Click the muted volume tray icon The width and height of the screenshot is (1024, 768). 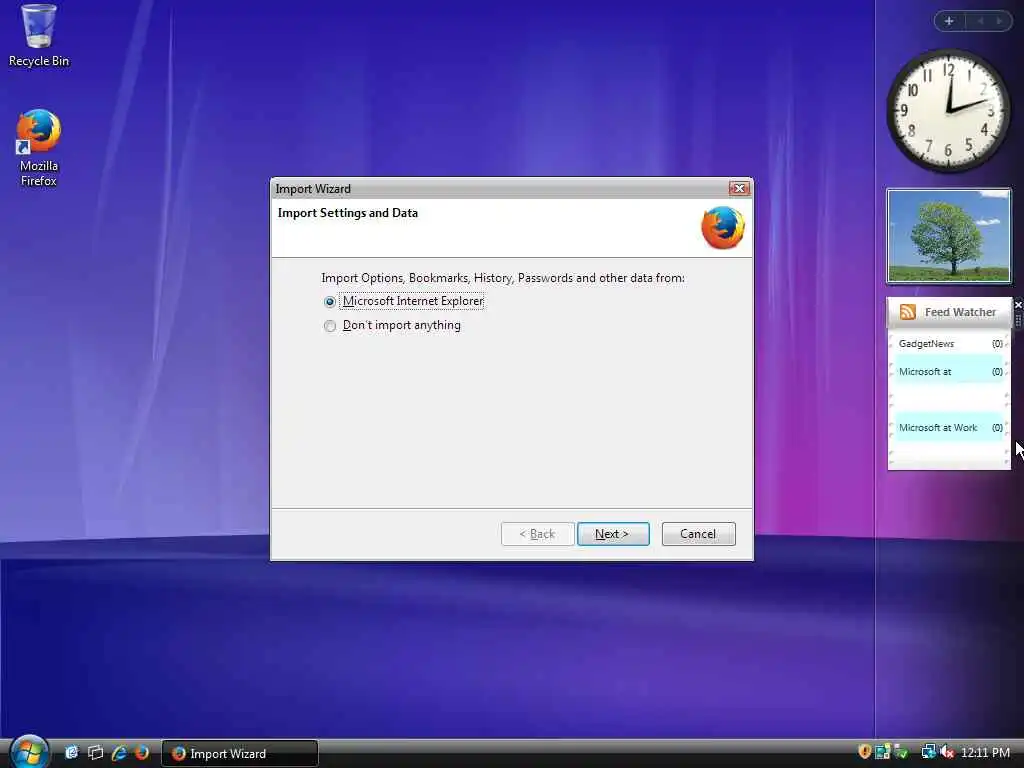click(947, 752)
